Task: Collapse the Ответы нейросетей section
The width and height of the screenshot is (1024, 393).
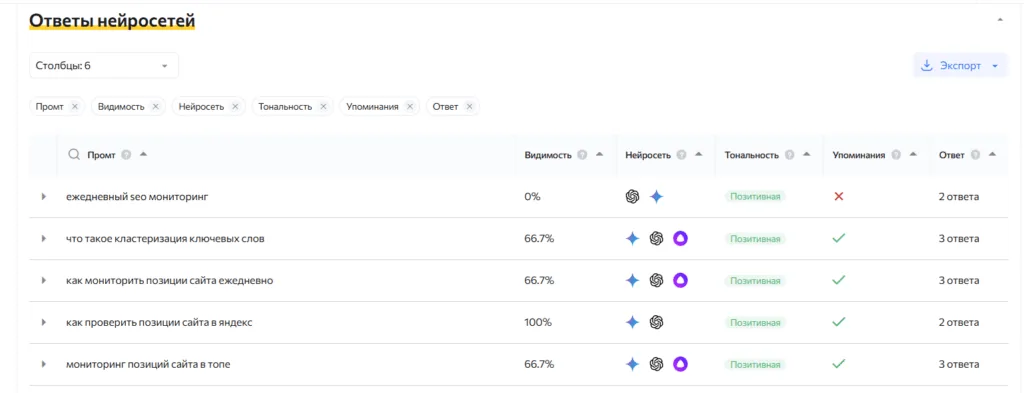Action: pos(1000,20)
